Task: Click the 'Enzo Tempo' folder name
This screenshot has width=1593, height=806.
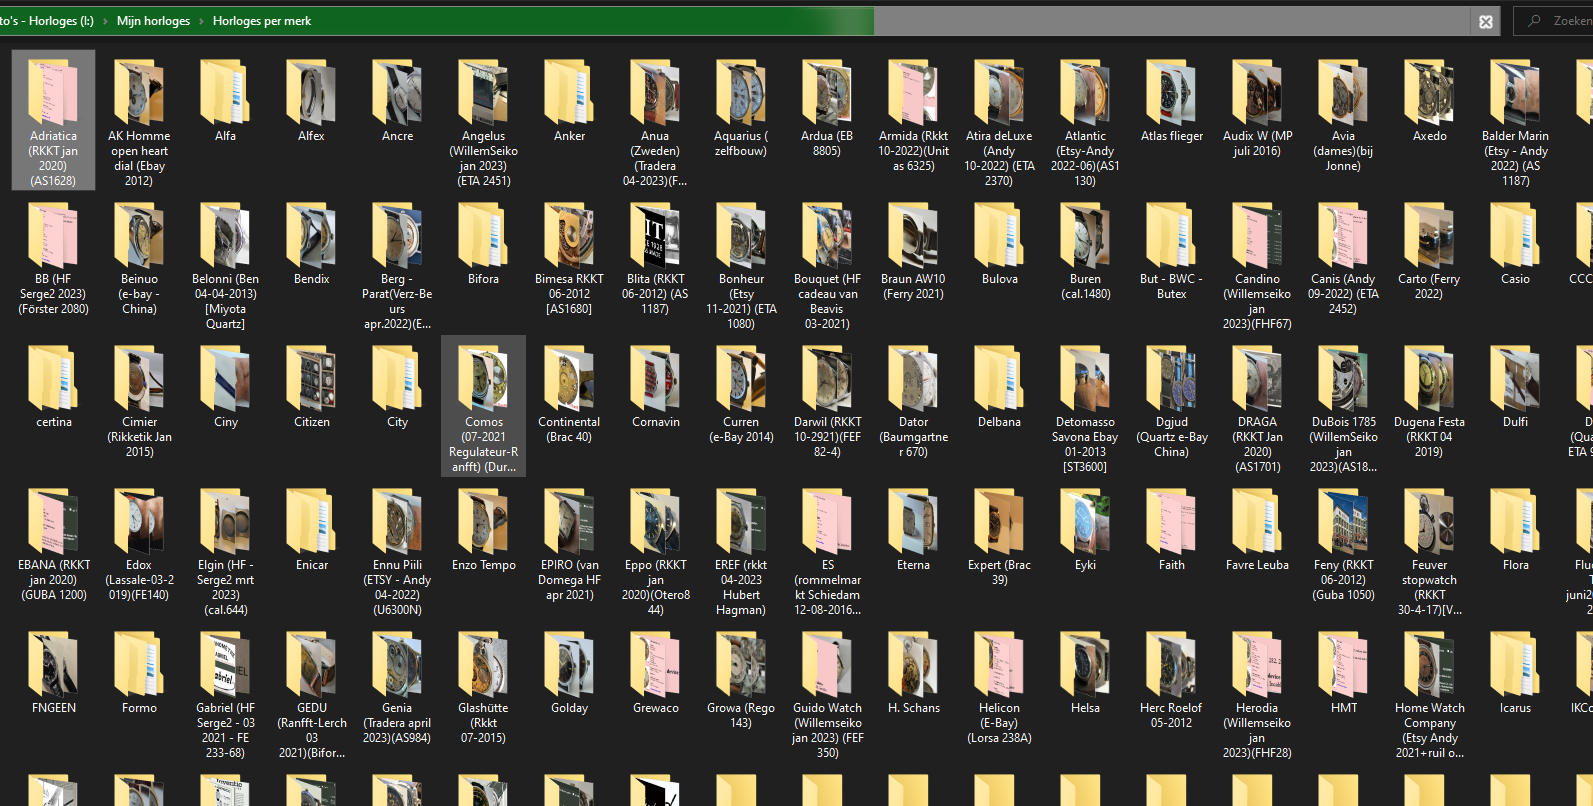Action: pos(484,565)
